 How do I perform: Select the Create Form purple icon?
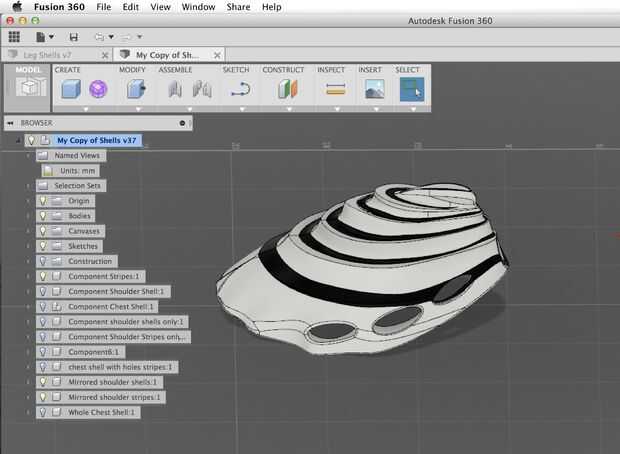[x=98, y=89]
